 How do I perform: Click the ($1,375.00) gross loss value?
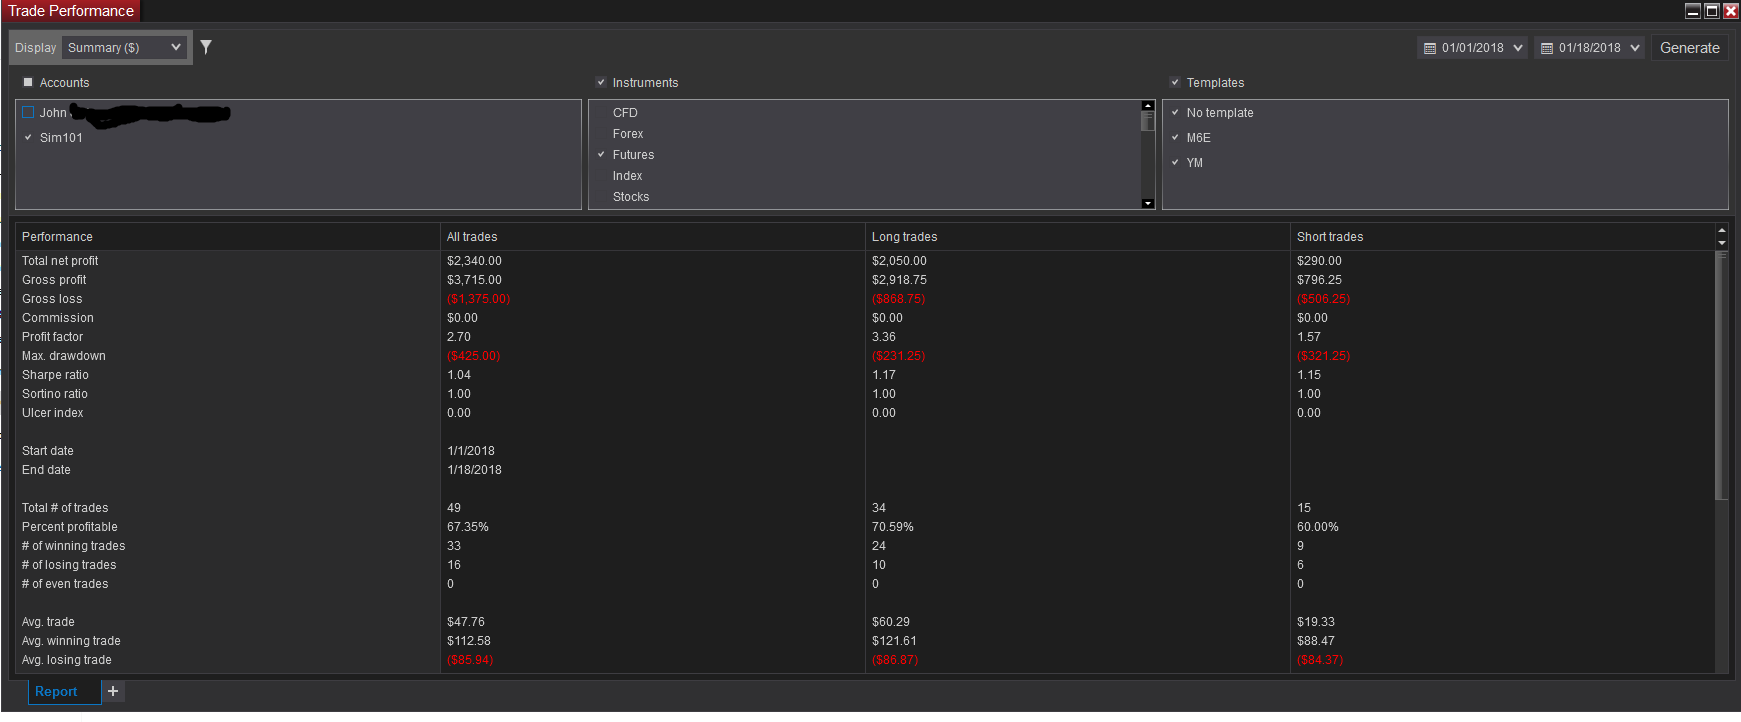point(478,299)
